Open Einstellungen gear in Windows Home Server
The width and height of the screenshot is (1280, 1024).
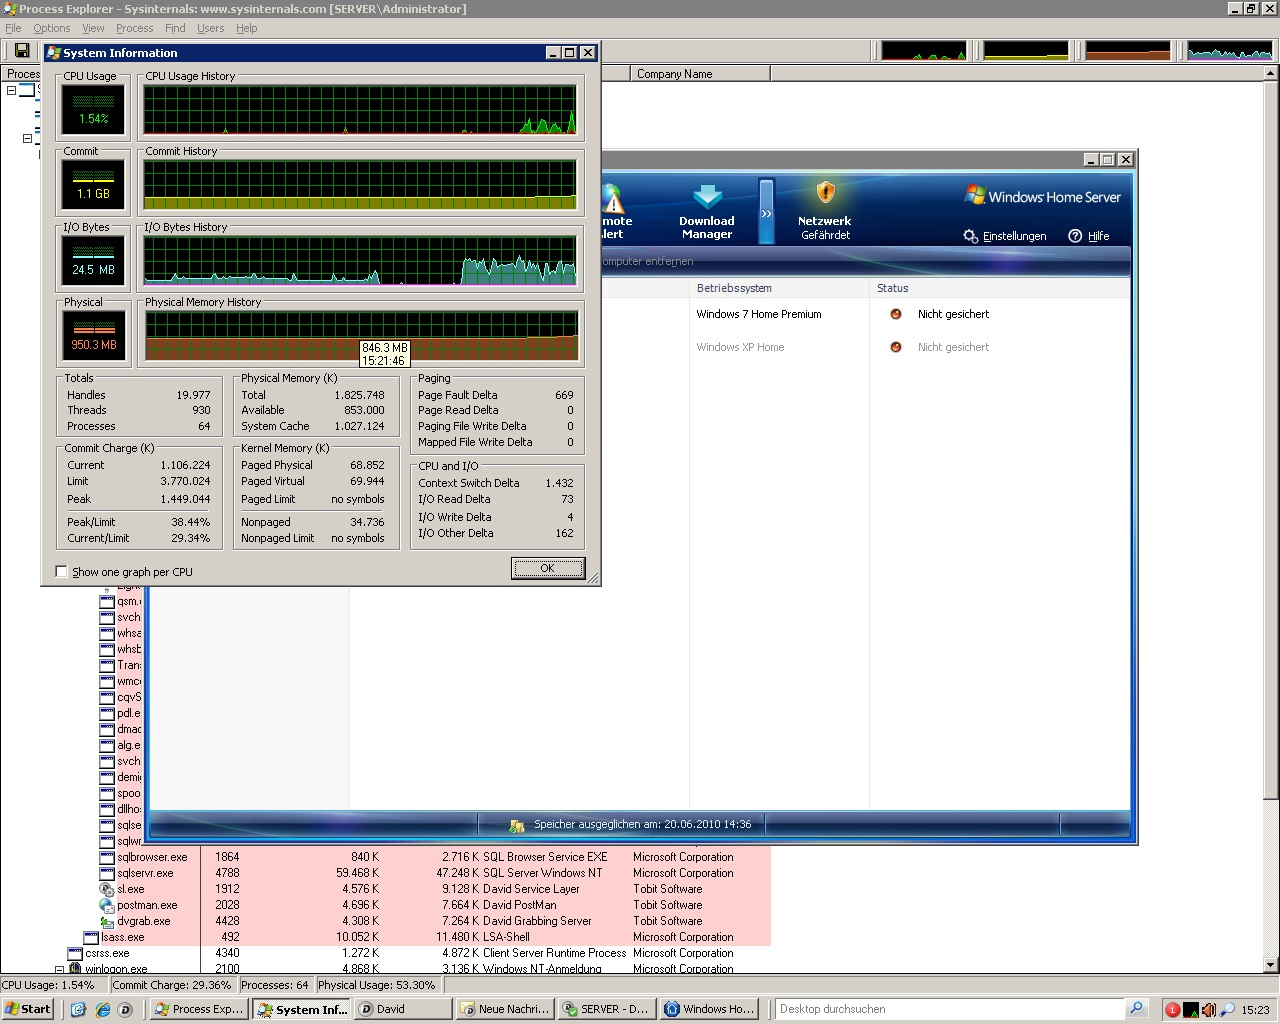point(970,236)
